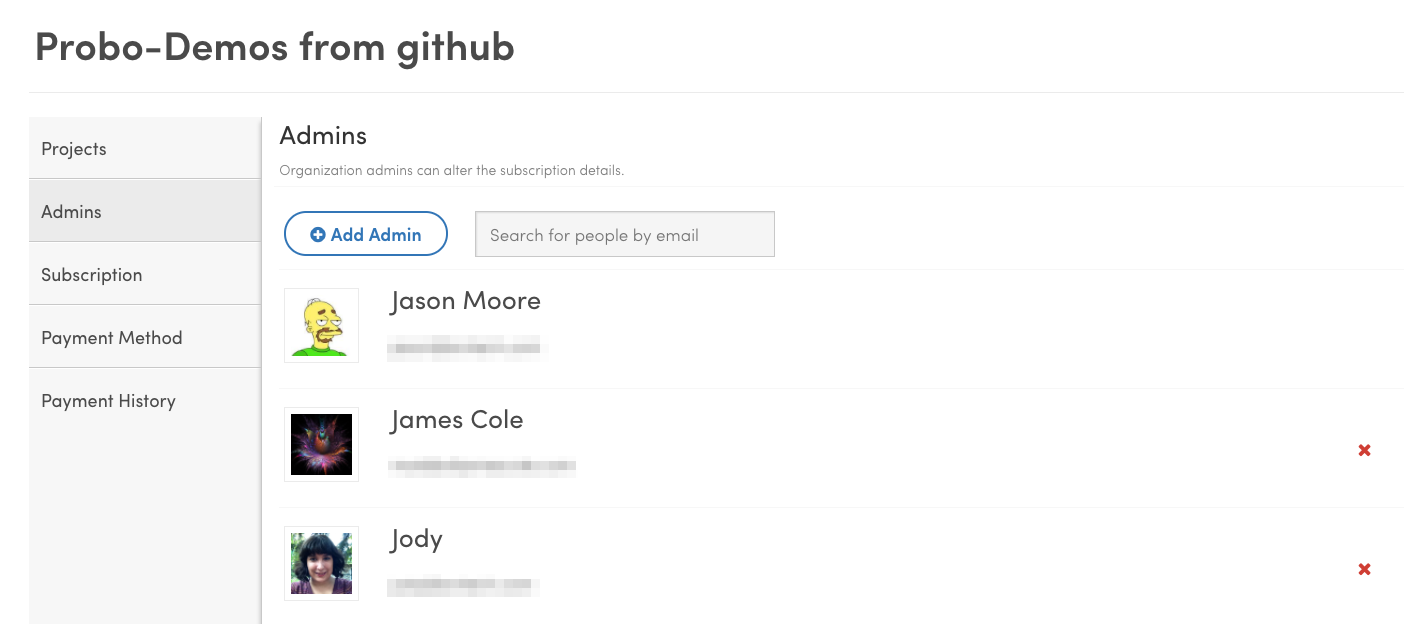This screenshot has width=1404, height=624.
Task: Open the Projects section
Action: coord(73,147)
